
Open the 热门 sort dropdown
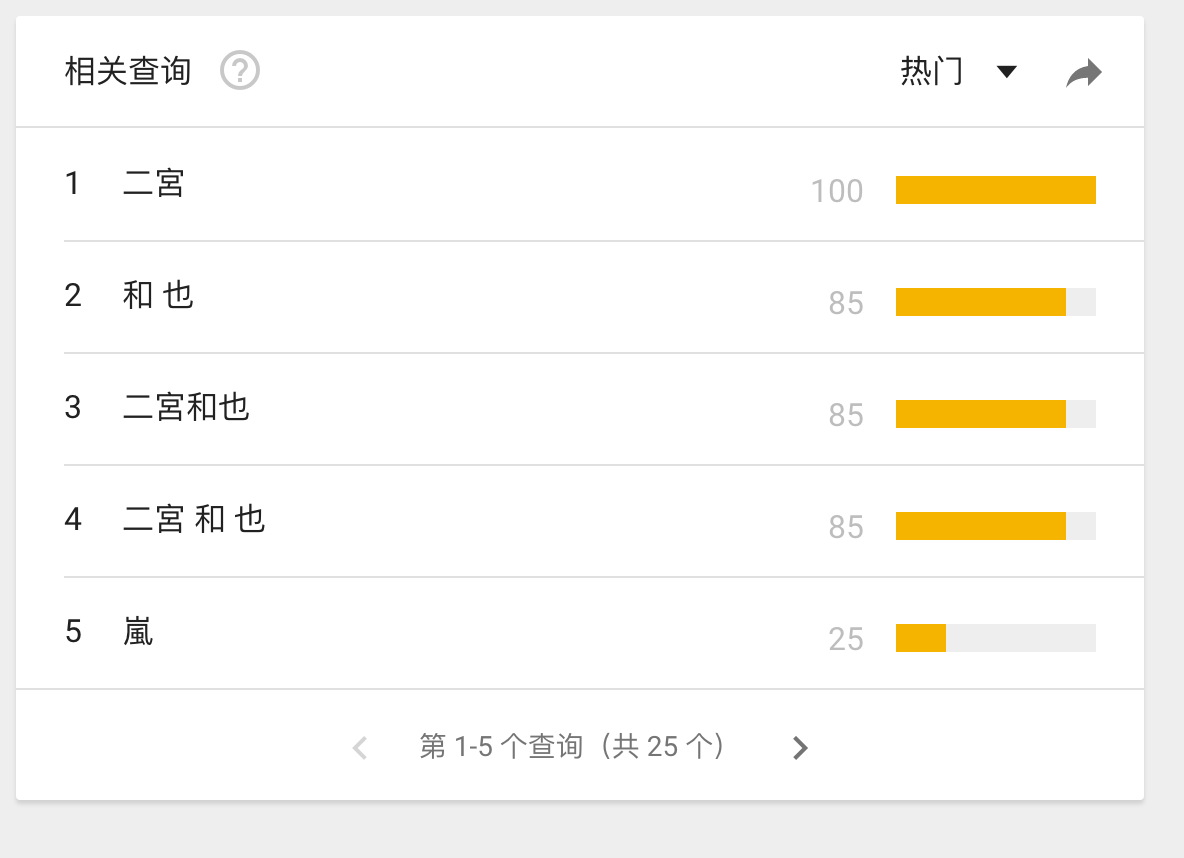pyautogui.click(x=932, y=72)
